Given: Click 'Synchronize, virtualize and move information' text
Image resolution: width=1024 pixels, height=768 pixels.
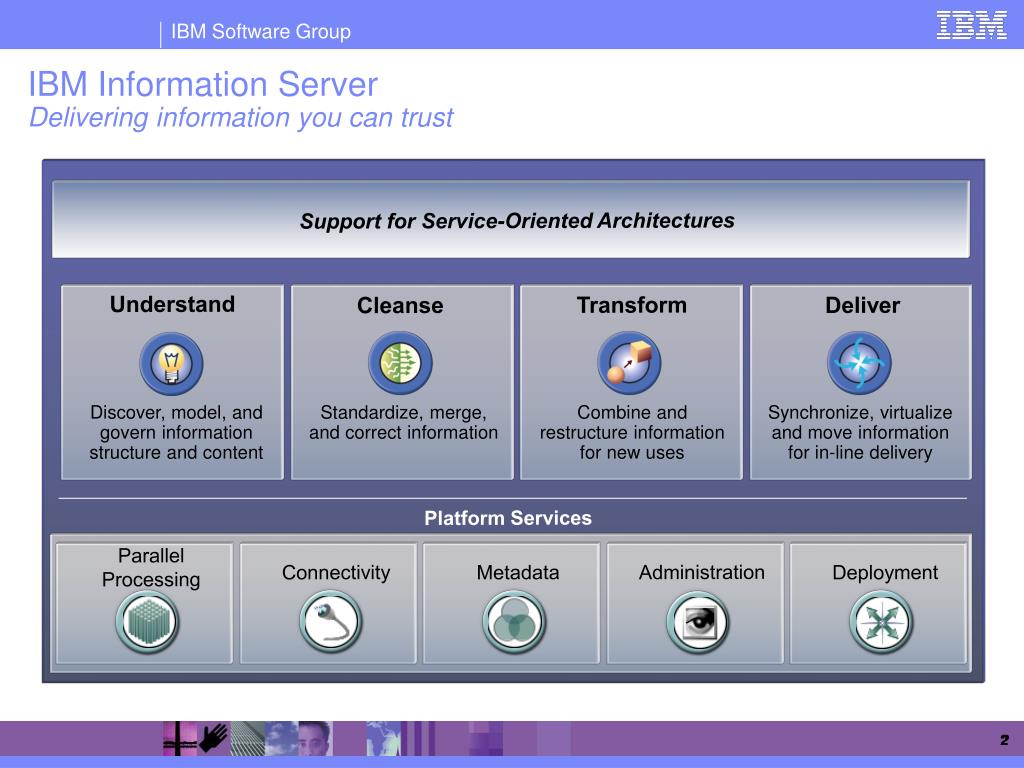Looking at the screenshot, I should click(x=860, y=432).
